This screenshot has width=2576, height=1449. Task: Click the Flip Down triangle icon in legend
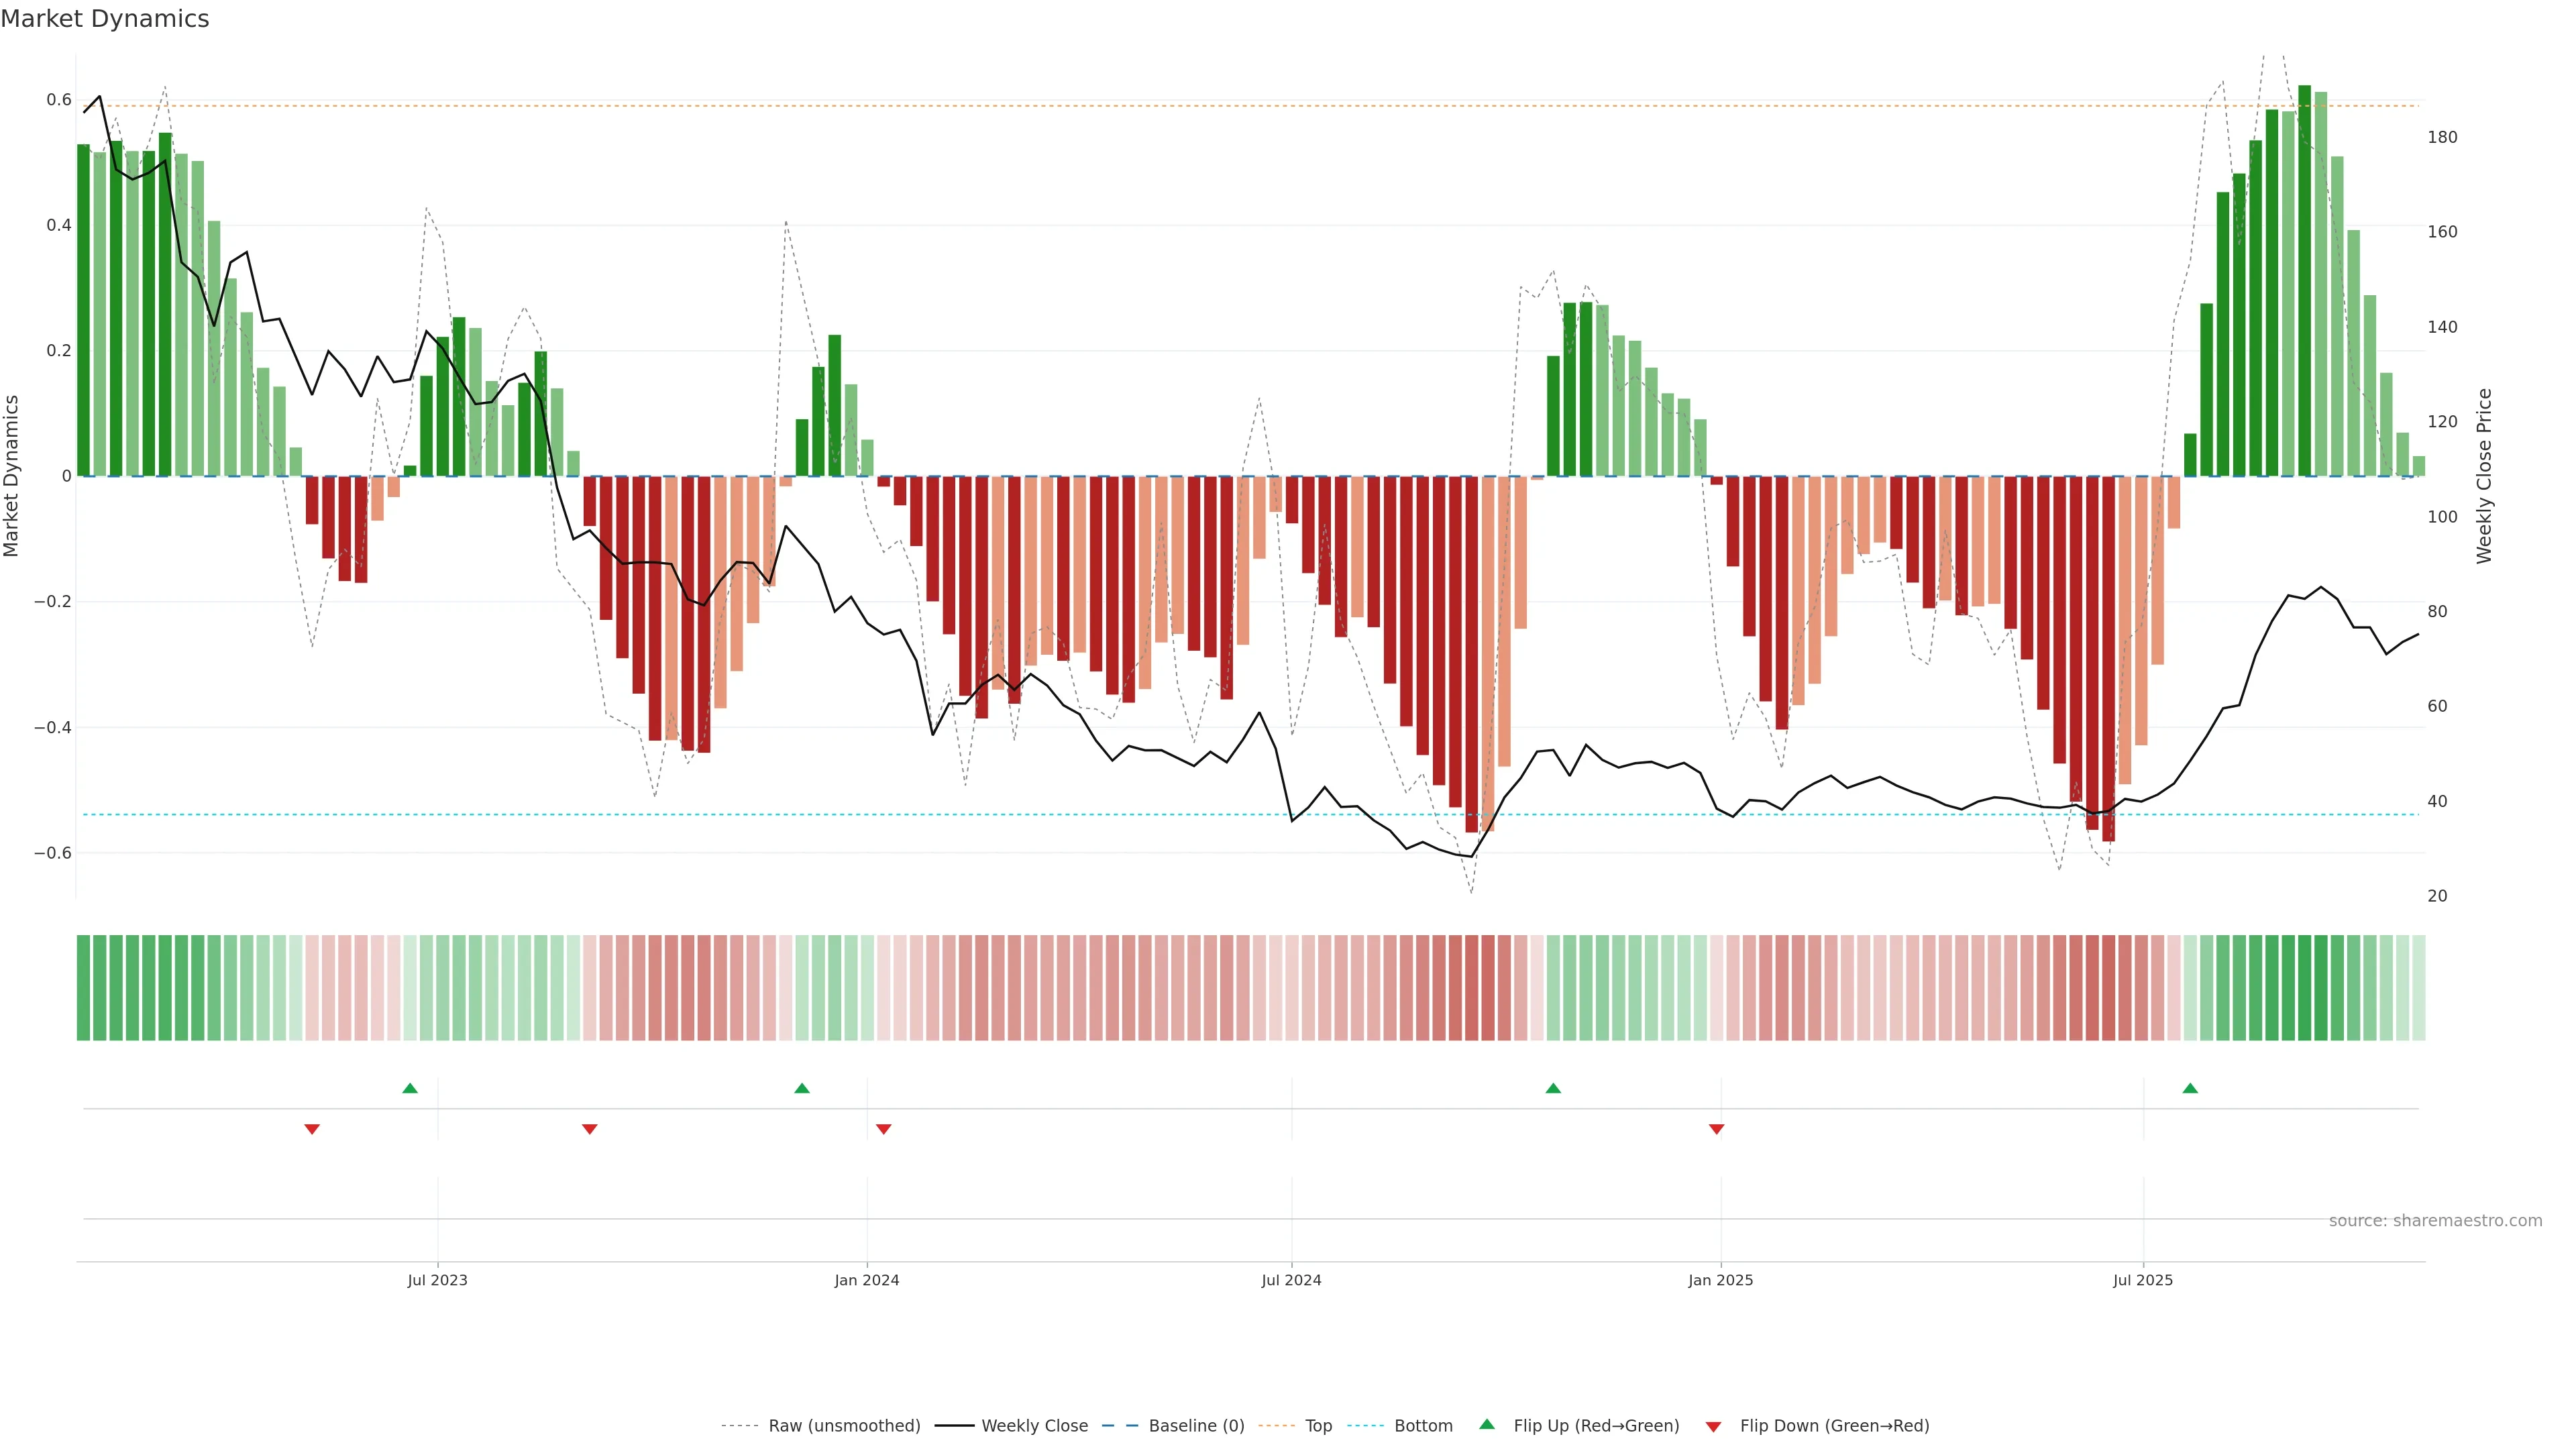(1713, 1427)
